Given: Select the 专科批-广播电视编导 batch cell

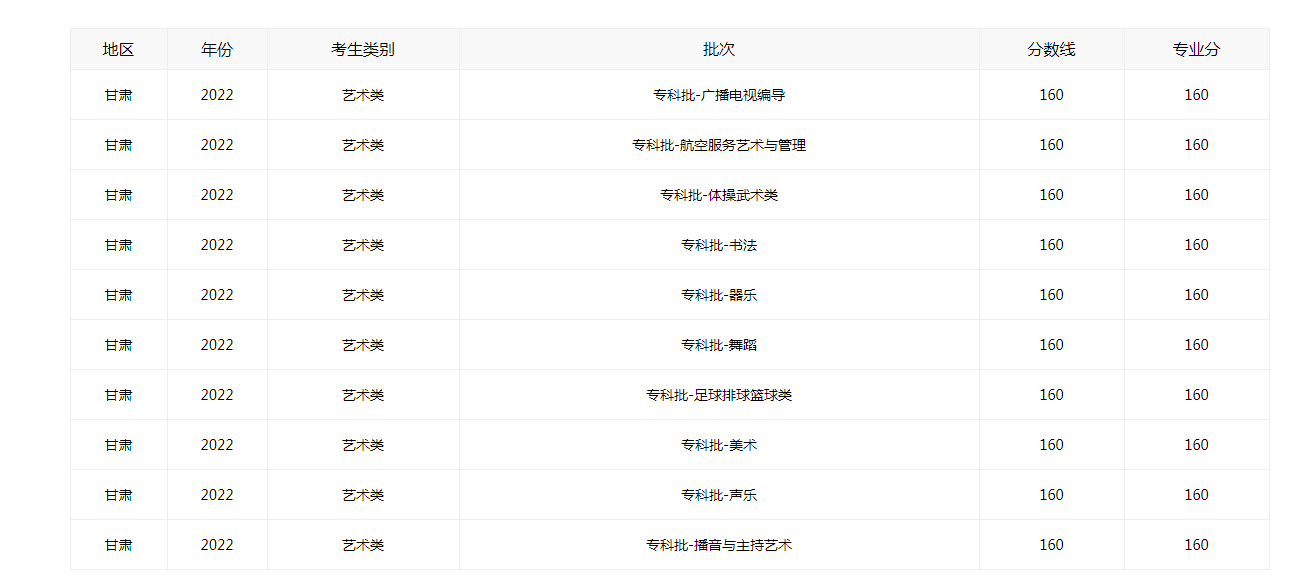Looking at the screenshot, I should click(719, 95).
